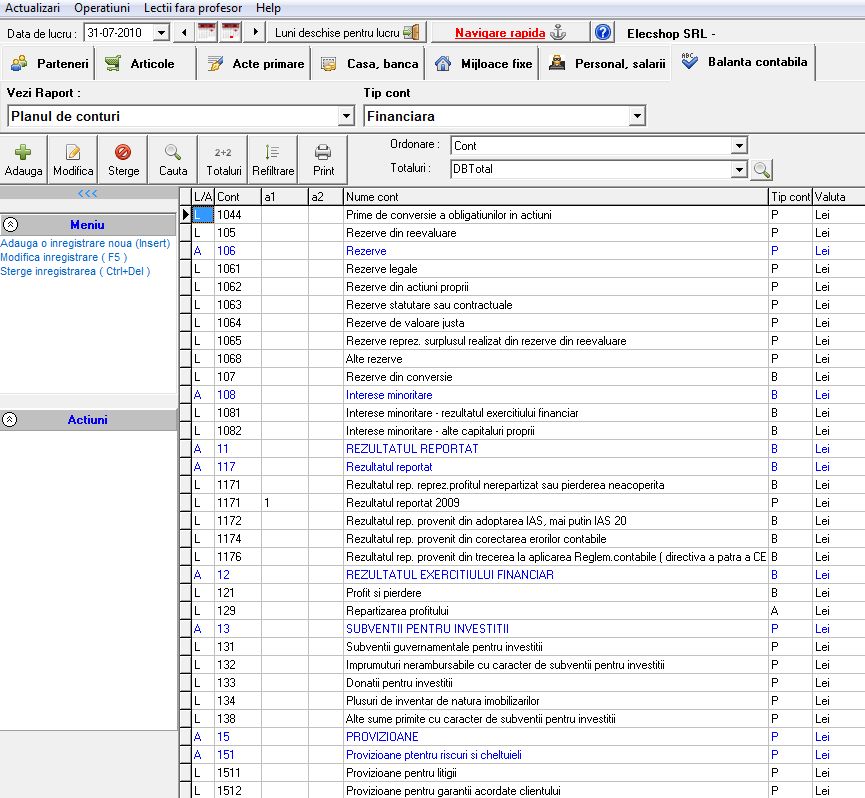Click Luni deschise pentru lucru button
This screenshot has width=865, height=798.
(347, 33)
